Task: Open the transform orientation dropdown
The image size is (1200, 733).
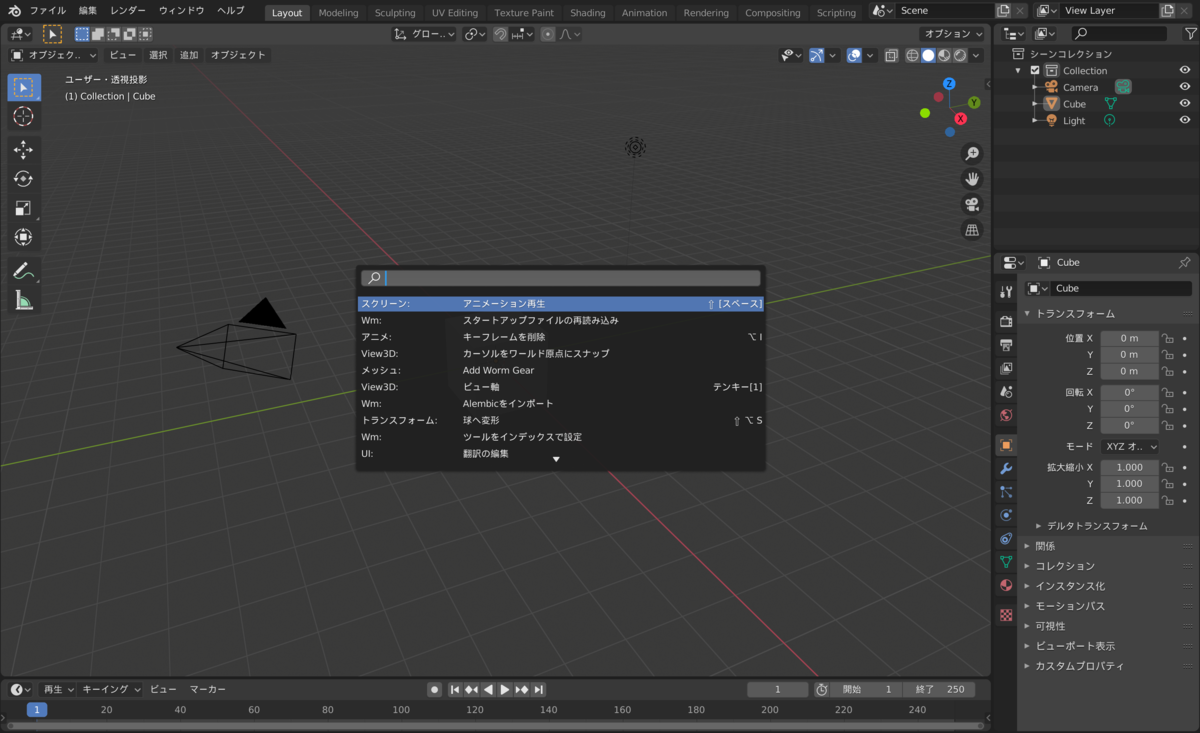Action: click(x=424, y=34)
